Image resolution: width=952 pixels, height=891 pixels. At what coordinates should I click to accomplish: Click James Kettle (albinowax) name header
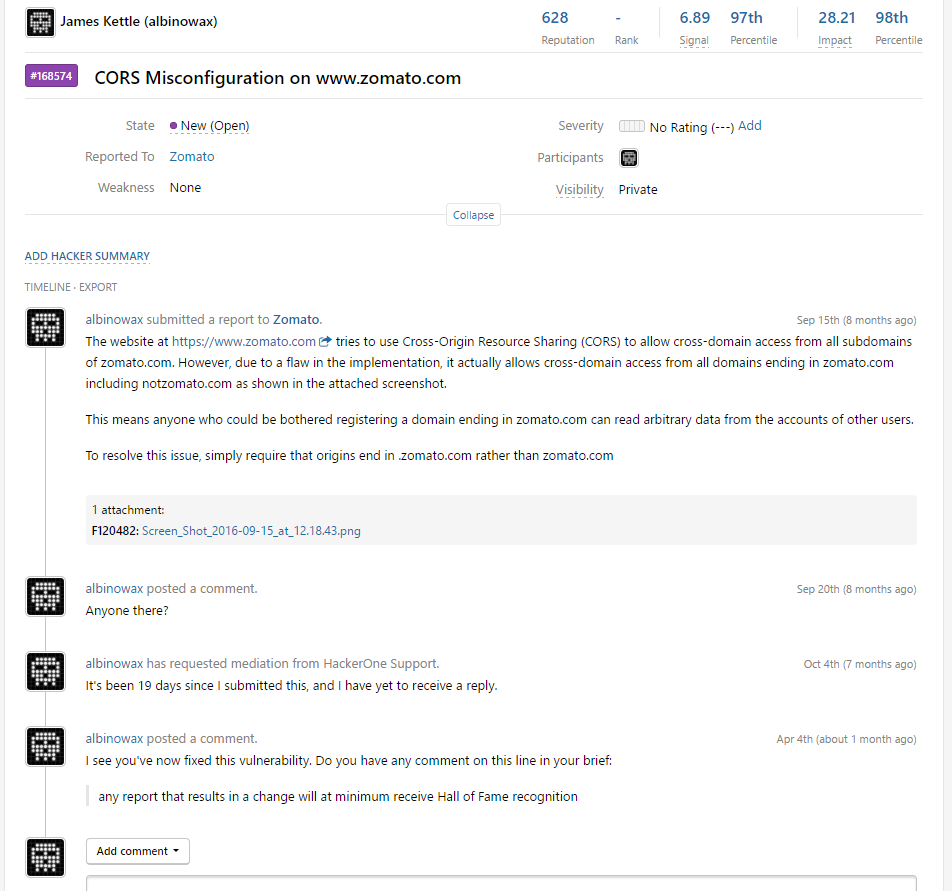[x=139, y=21]
